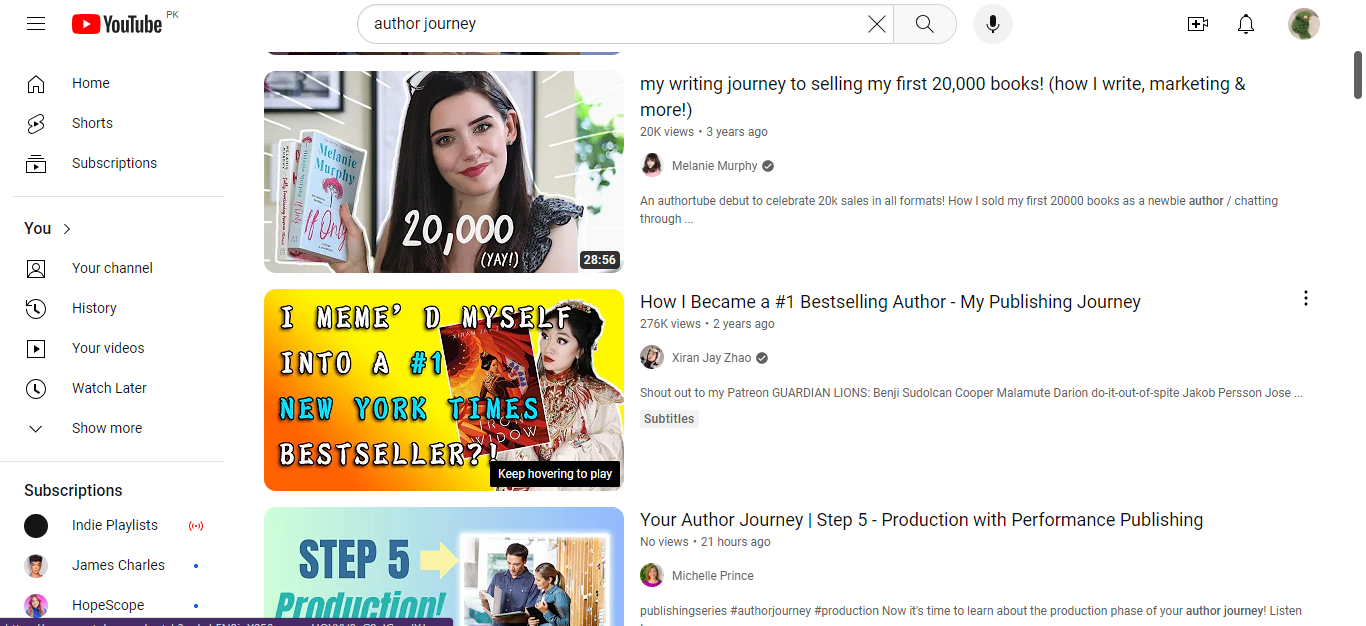Open Watch Later clock icon
This screenshot has height=626, width=1366.
(x=36, y=388)
